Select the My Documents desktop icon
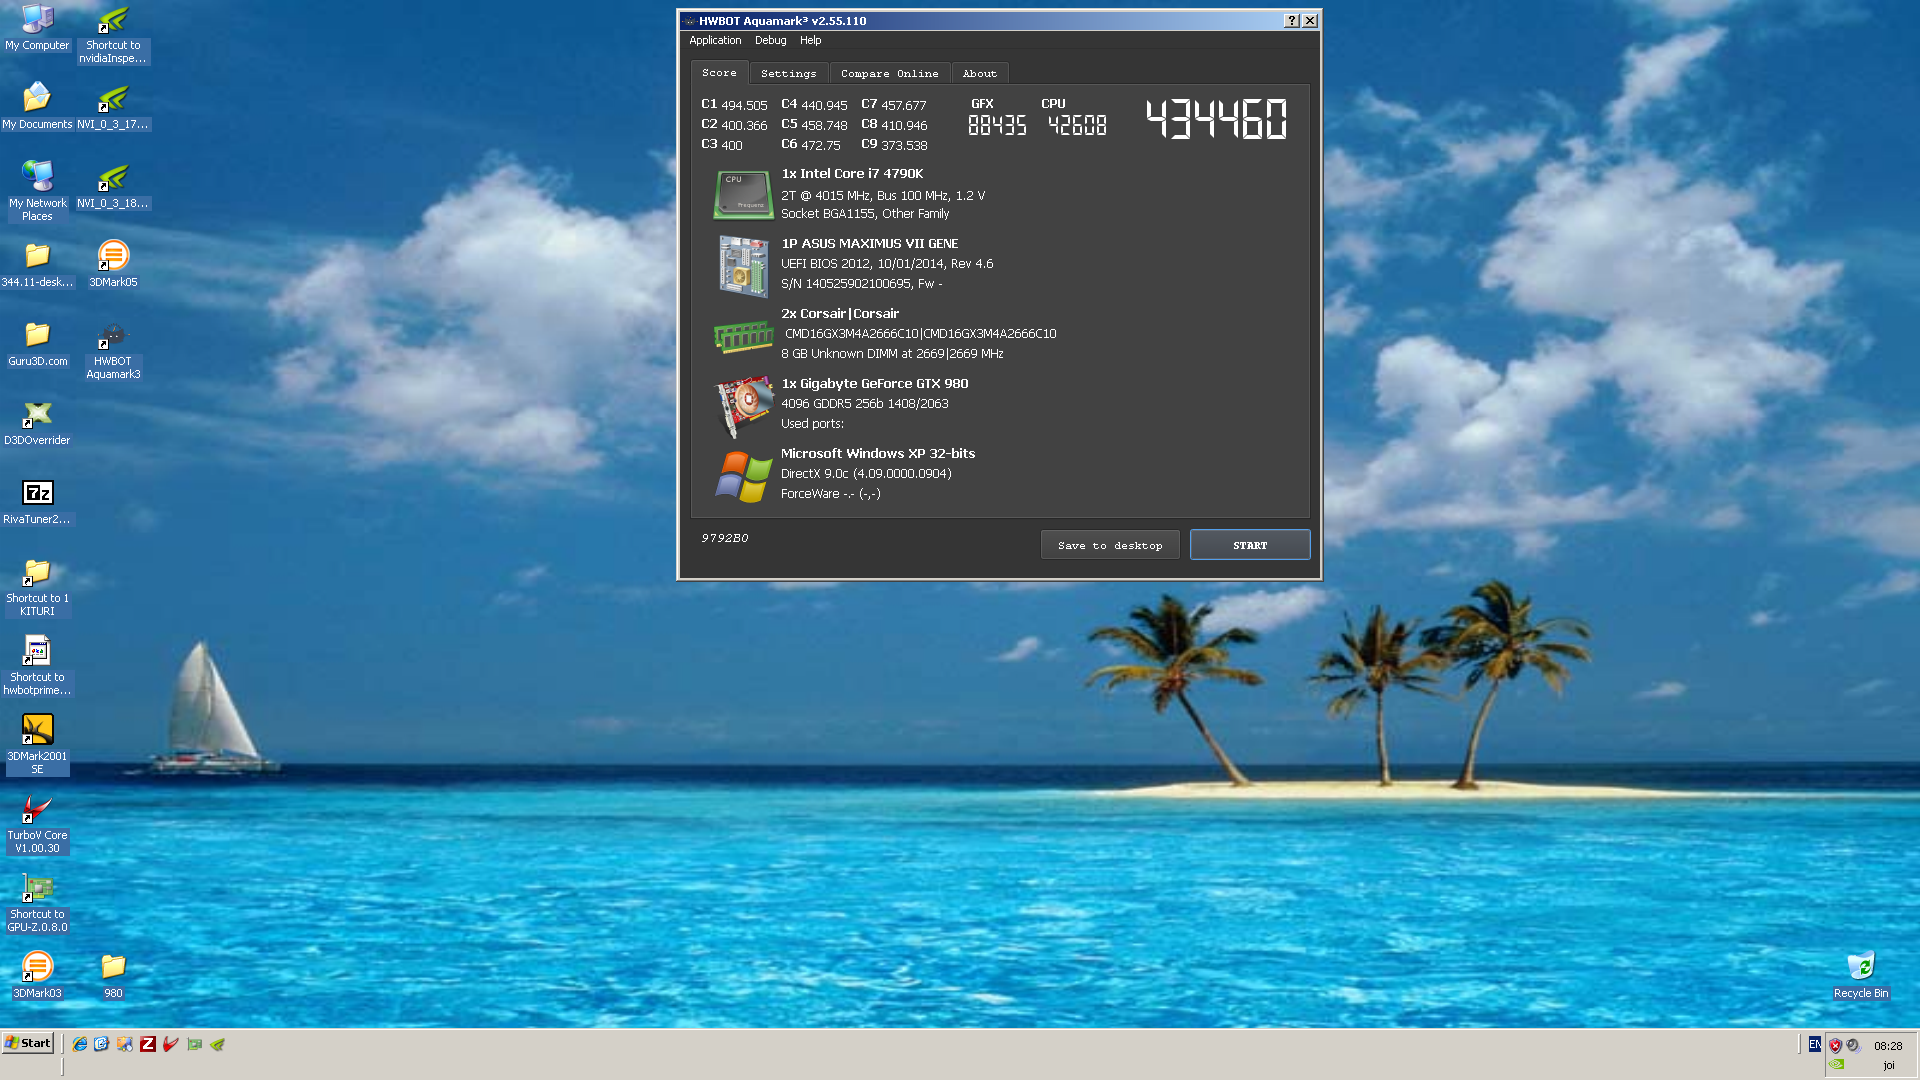Screen dimensions: 1920x1080 click(x=37, y=107)
